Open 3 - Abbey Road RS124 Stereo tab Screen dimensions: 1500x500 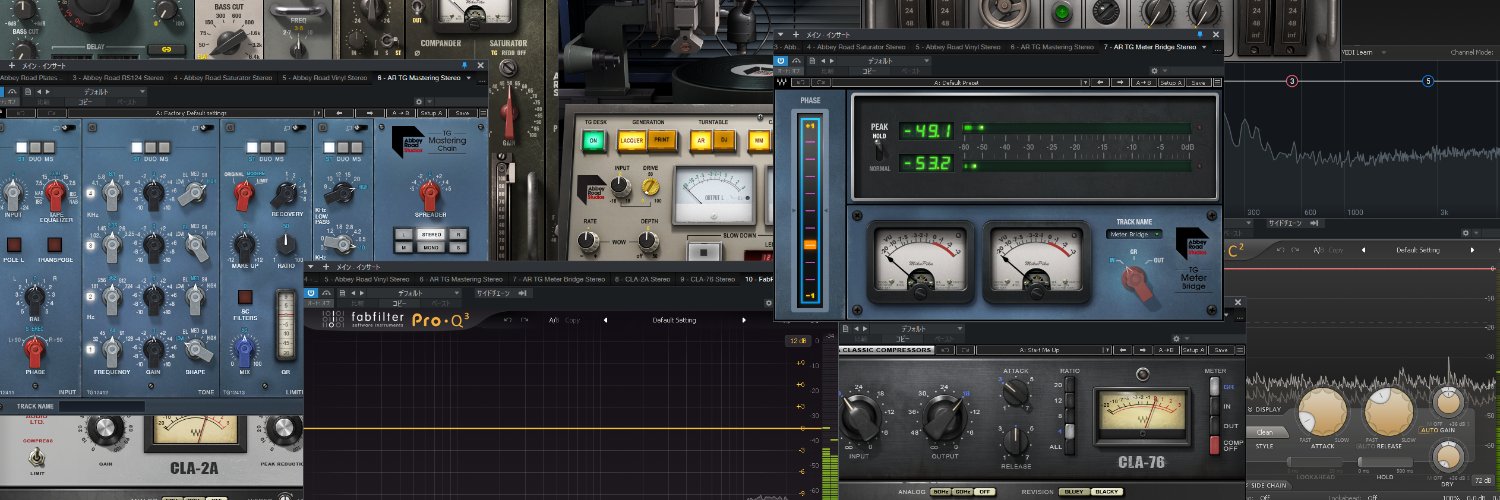tap(118, 78)
